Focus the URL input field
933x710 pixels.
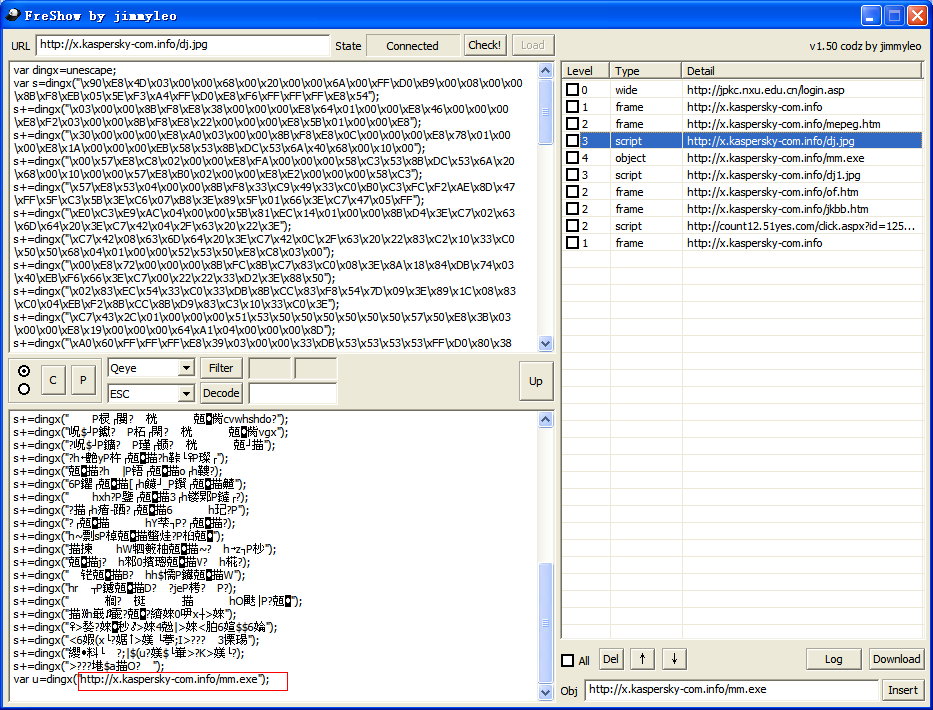(x=183, y=45)
